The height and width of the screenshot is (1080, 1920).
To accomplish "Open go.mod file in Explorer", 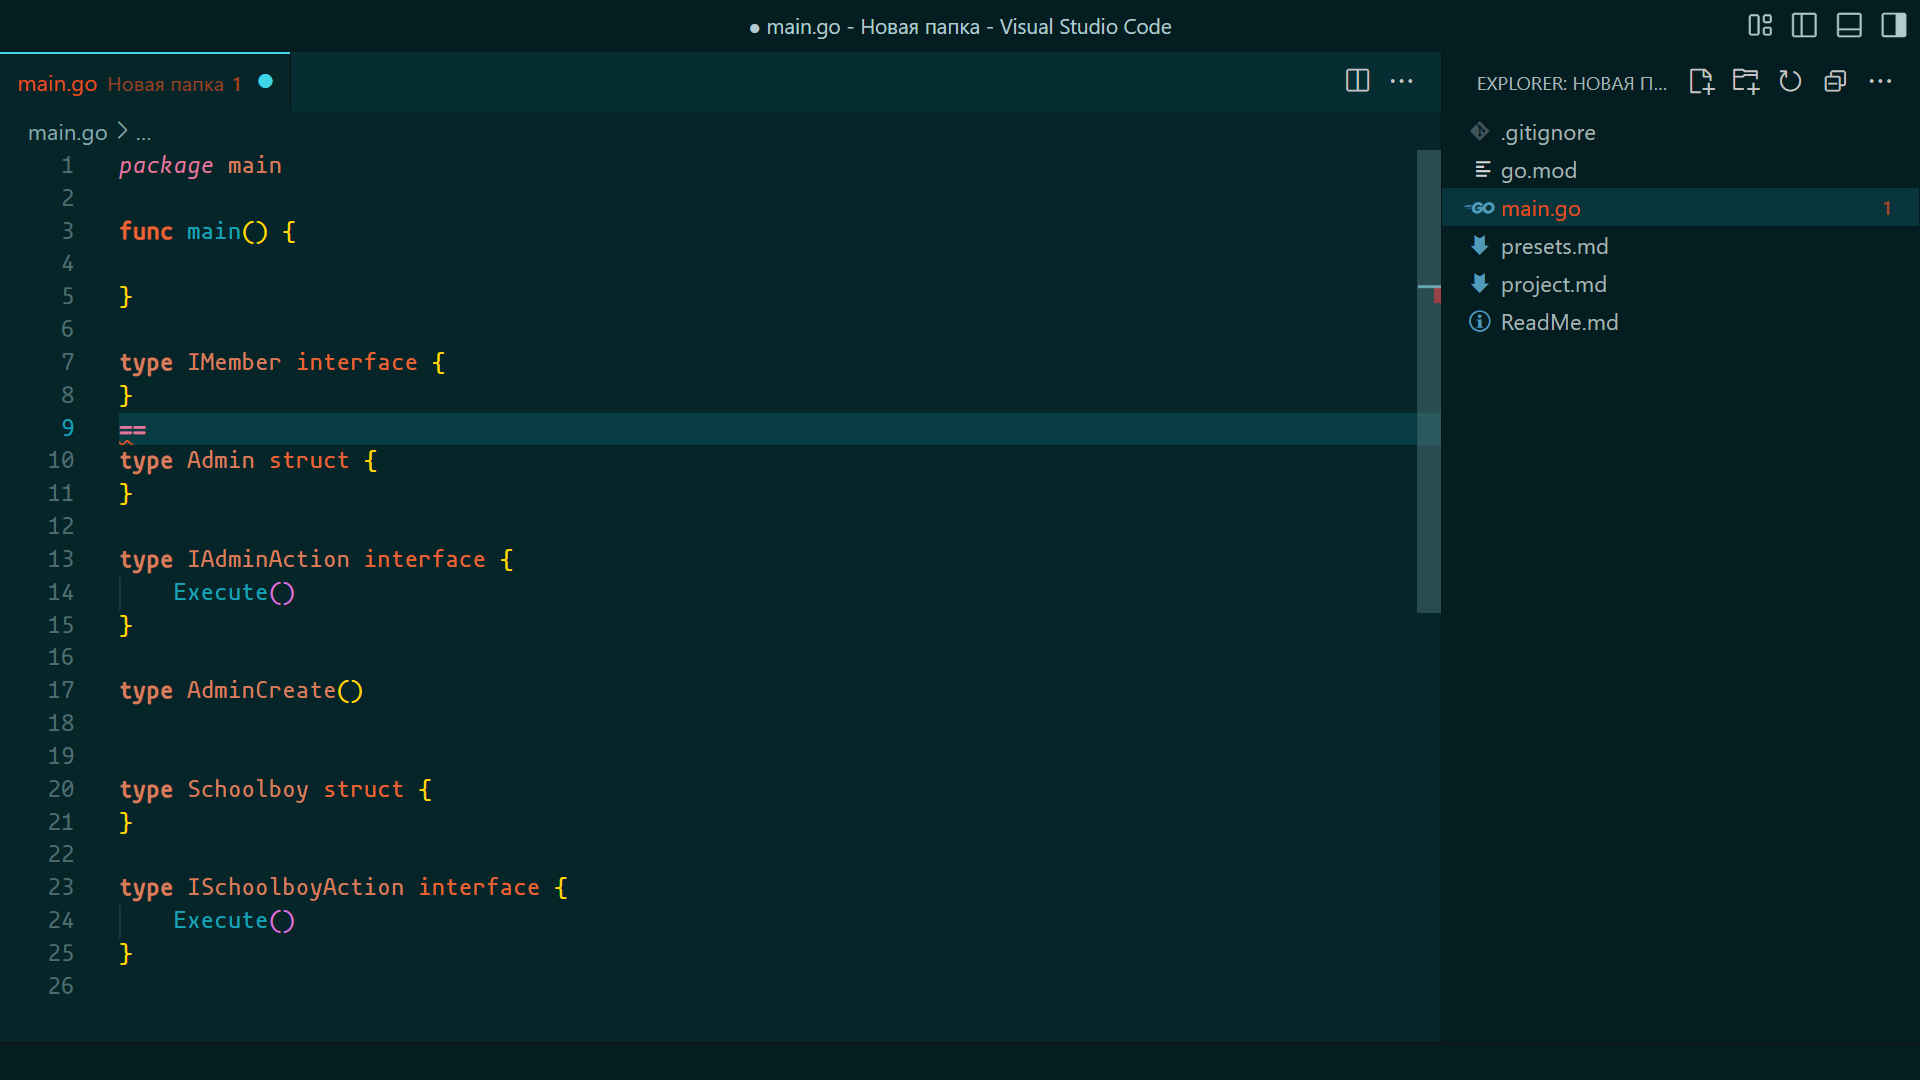I will point(1538,170).
